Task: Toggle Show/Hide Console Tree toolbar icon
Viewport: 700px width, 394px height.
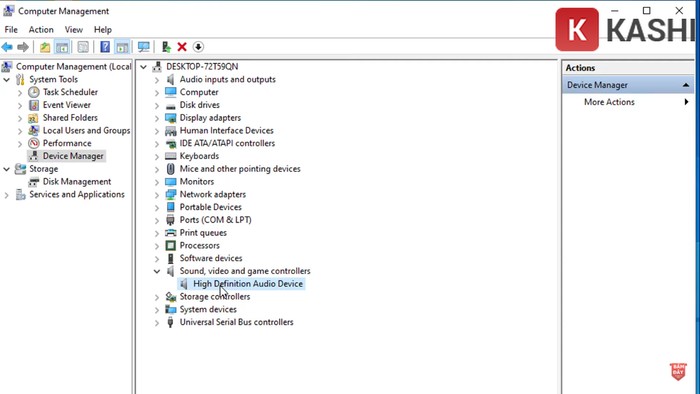Action: (x=62, y=47)
